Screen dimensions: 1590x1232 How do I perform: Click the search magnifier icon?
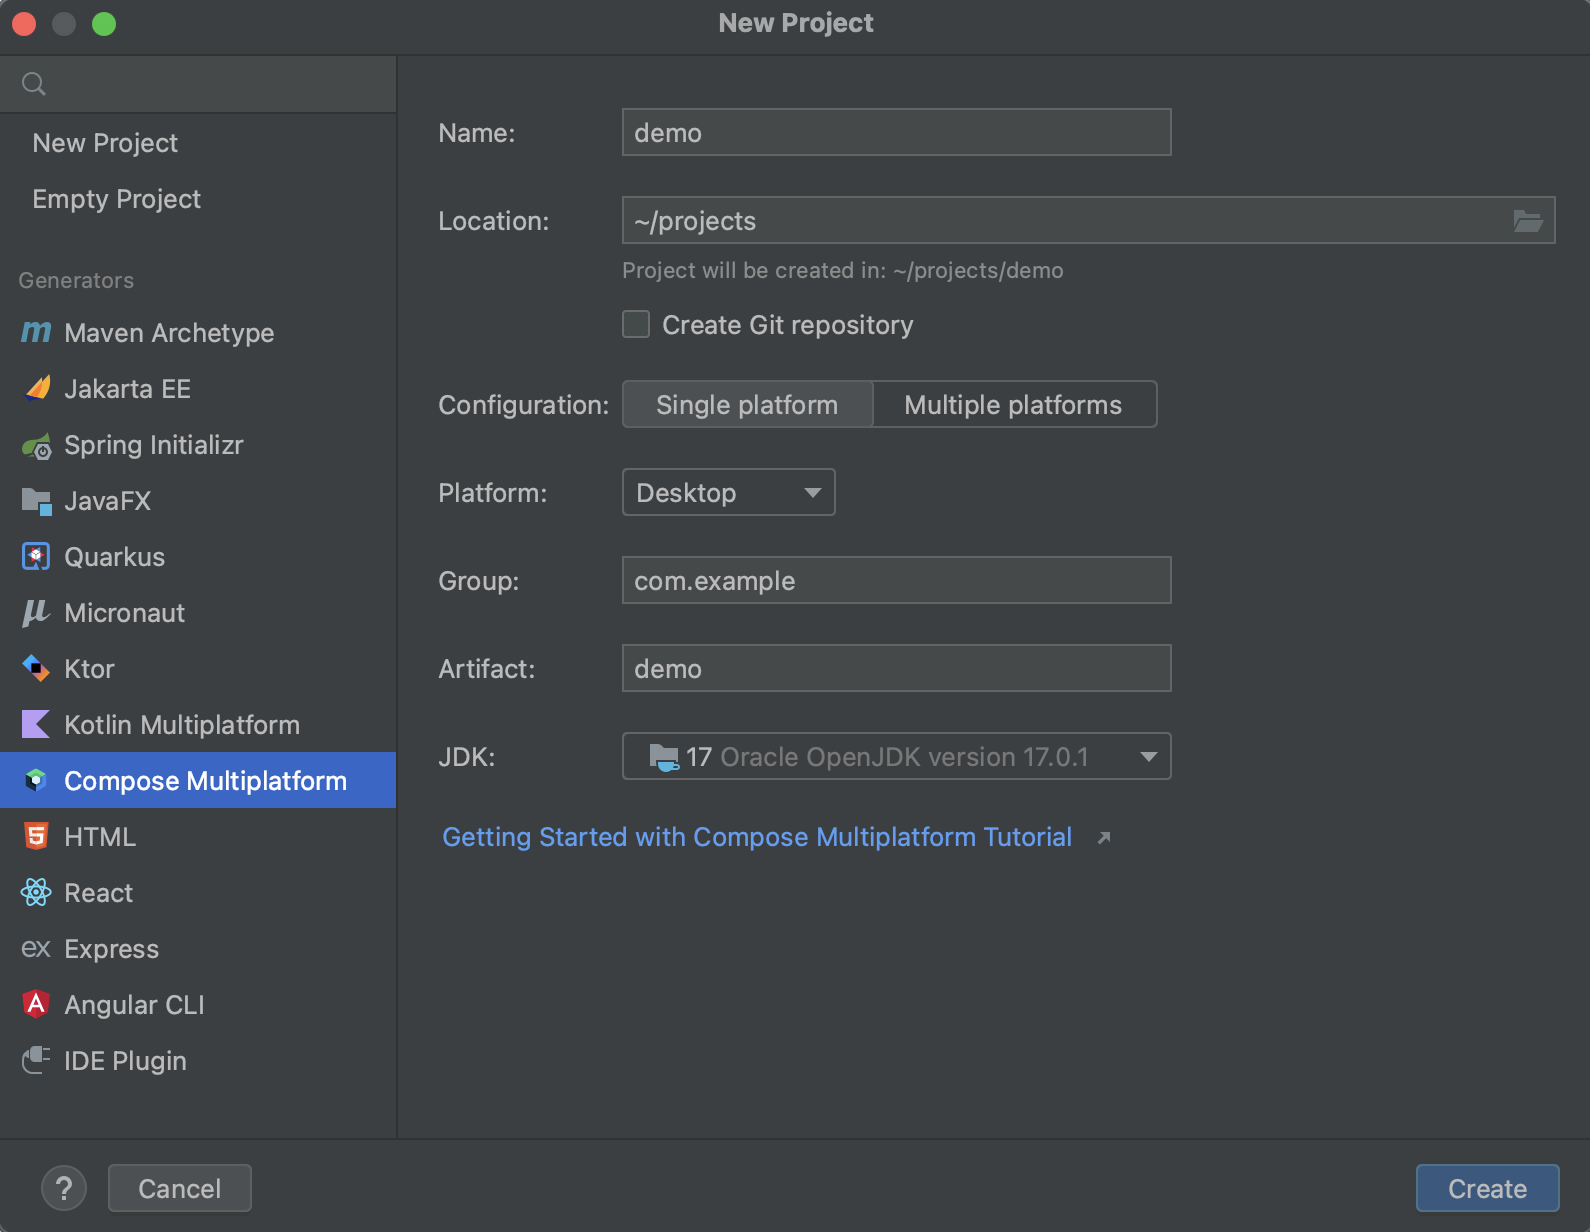[x=34, y=84]
